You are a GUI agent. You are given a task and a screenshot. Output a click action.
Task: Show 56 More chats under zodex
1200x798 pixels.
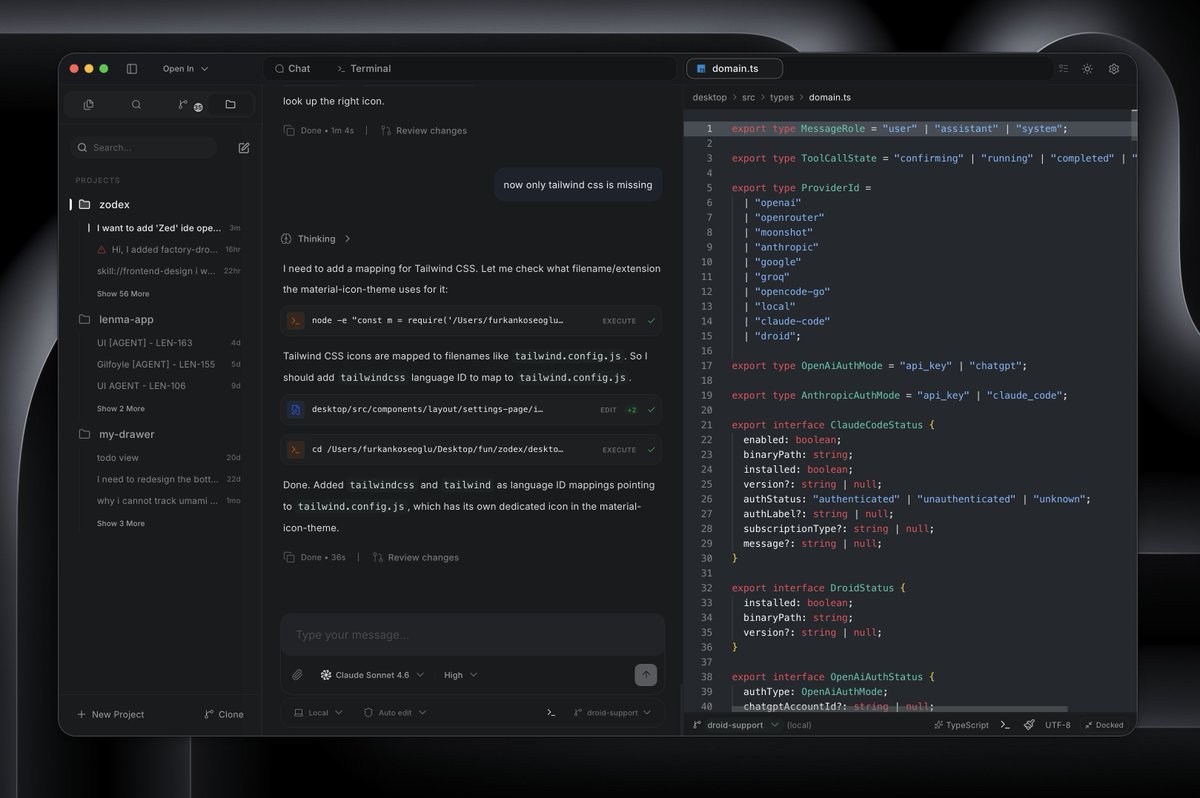123,294
